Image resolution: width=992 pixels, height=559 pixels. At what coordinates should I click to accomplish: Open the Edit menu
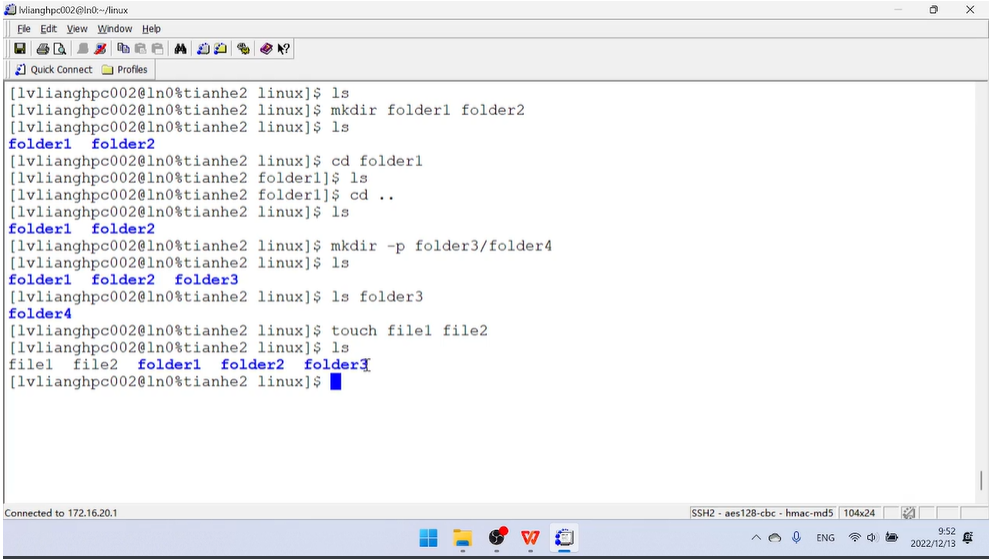click(x=48, y=28)
